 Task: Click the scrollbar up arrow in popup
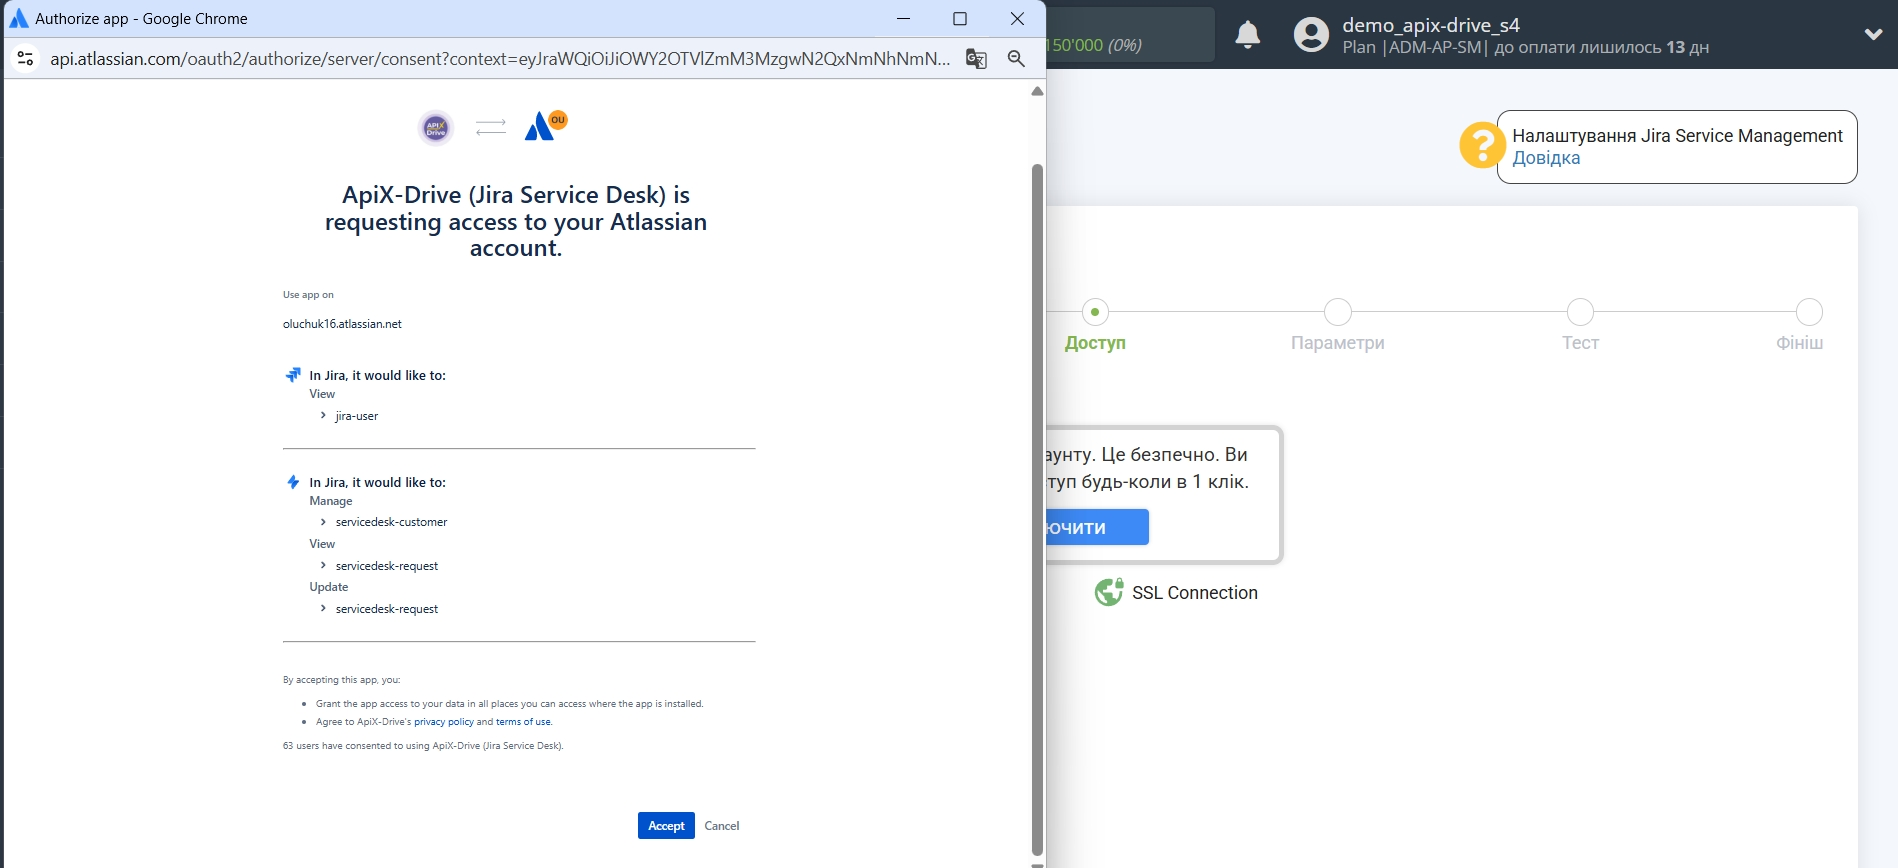point(1037,91)
